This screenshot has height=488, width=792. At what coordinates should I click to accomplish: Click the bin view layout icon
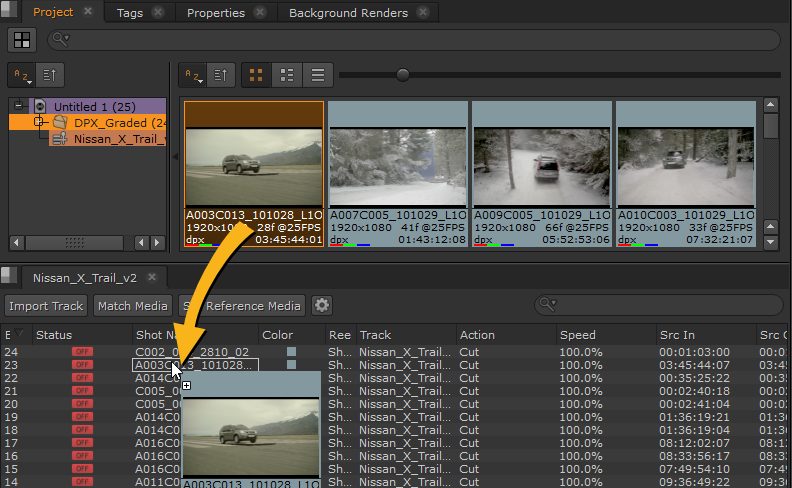tap(22, 40)
